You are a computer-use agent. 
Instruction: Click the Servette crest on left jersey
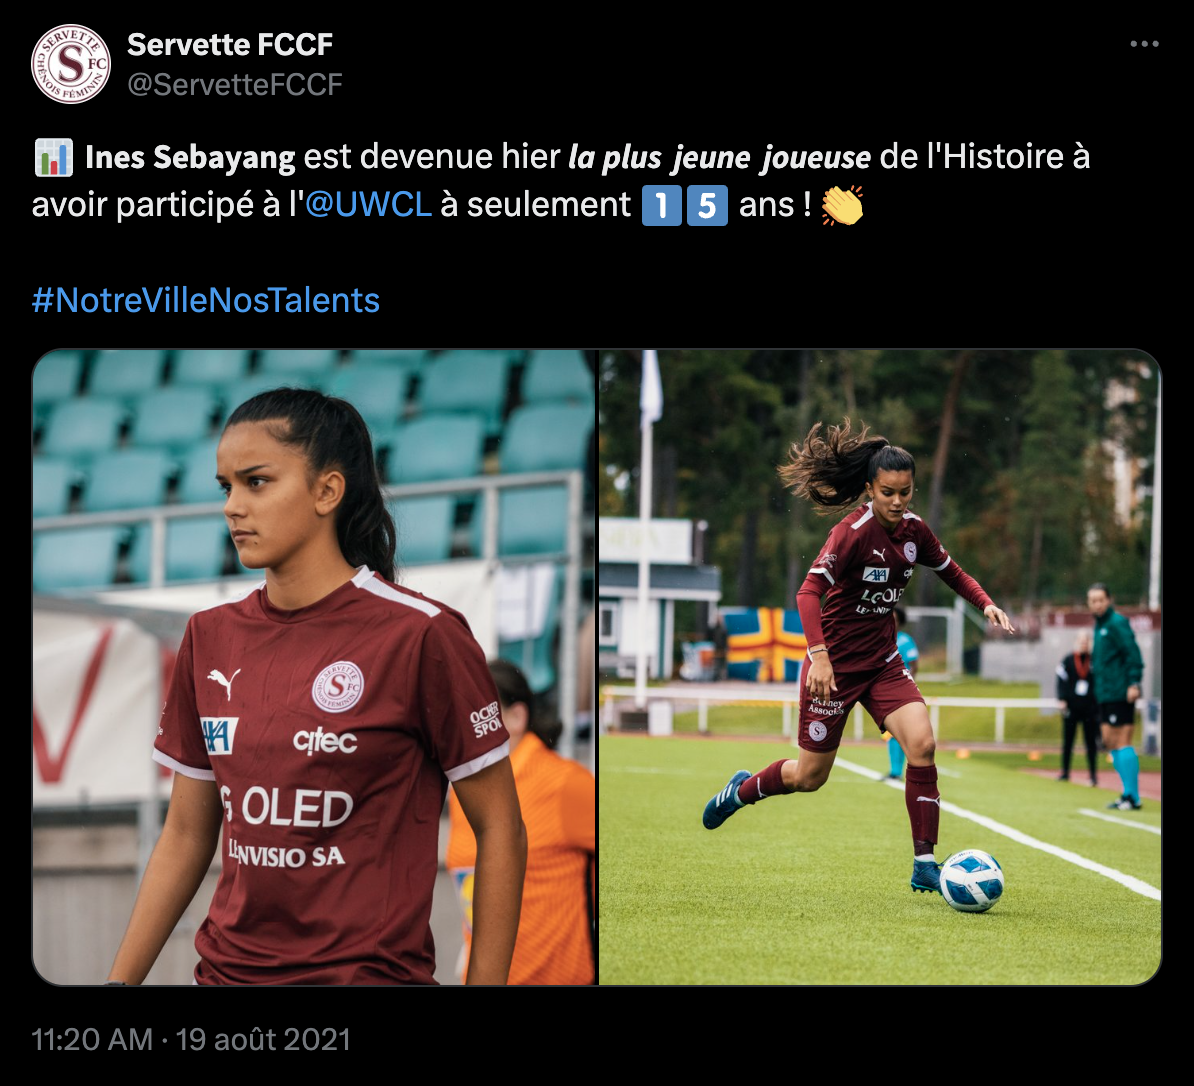tap(337, 687)
